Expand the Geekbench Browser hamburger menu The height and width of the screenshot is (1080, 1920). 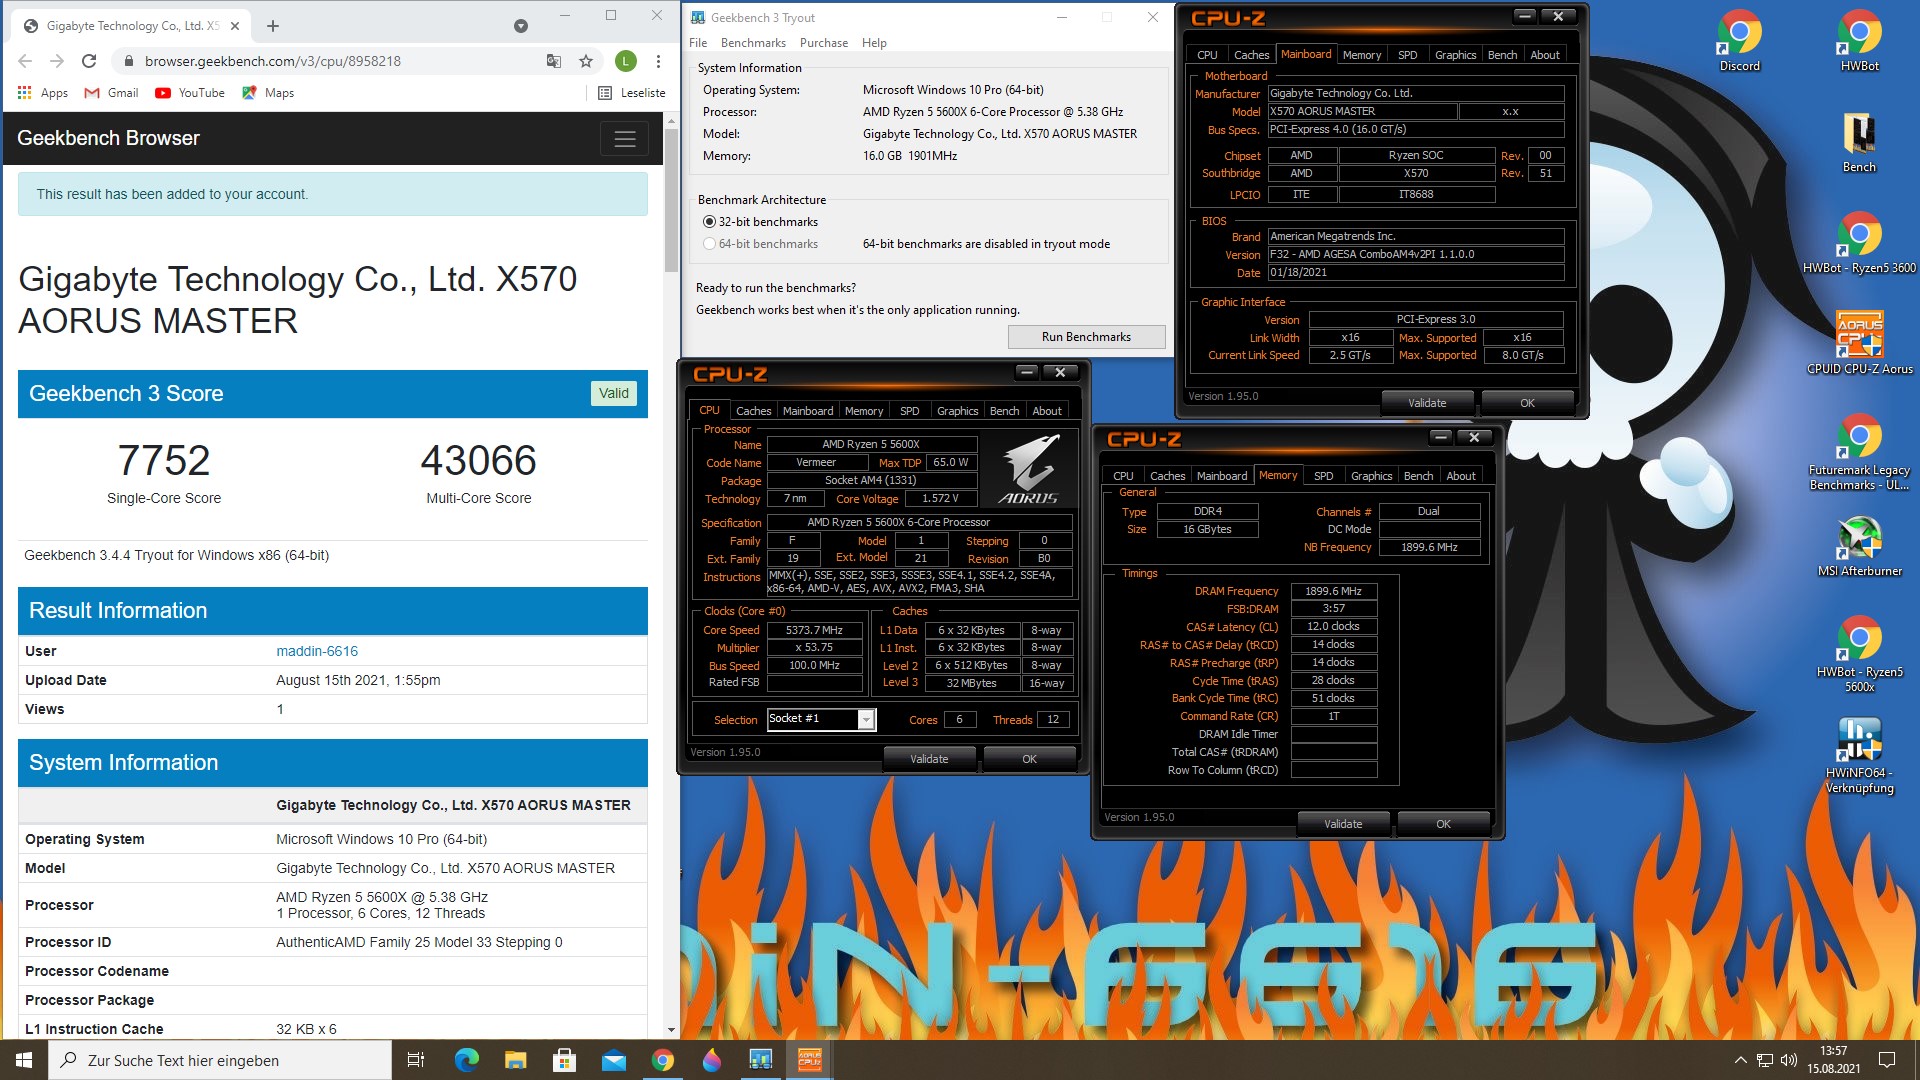pos(625,139)
